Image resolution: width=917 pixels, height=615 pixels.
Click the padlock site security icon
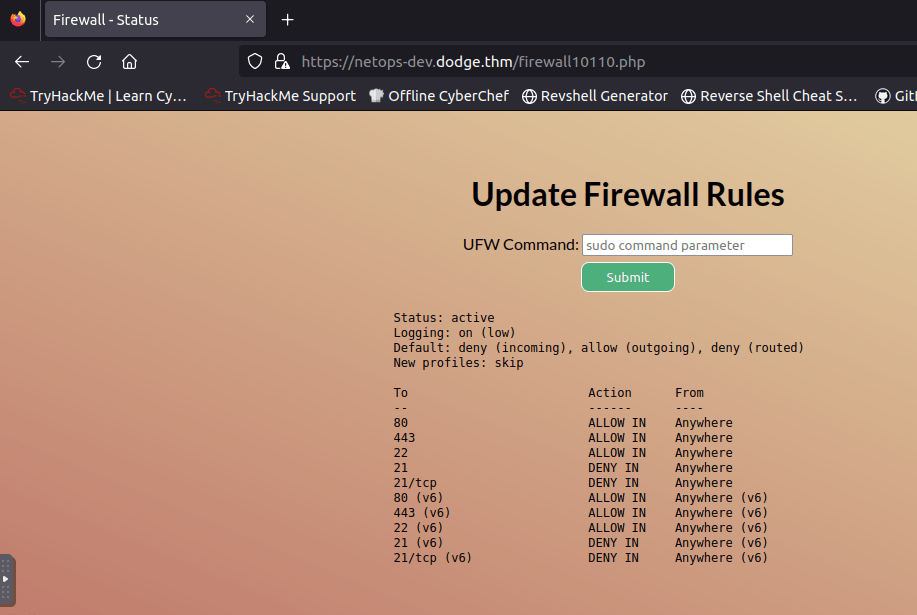[x=281, y=62]
